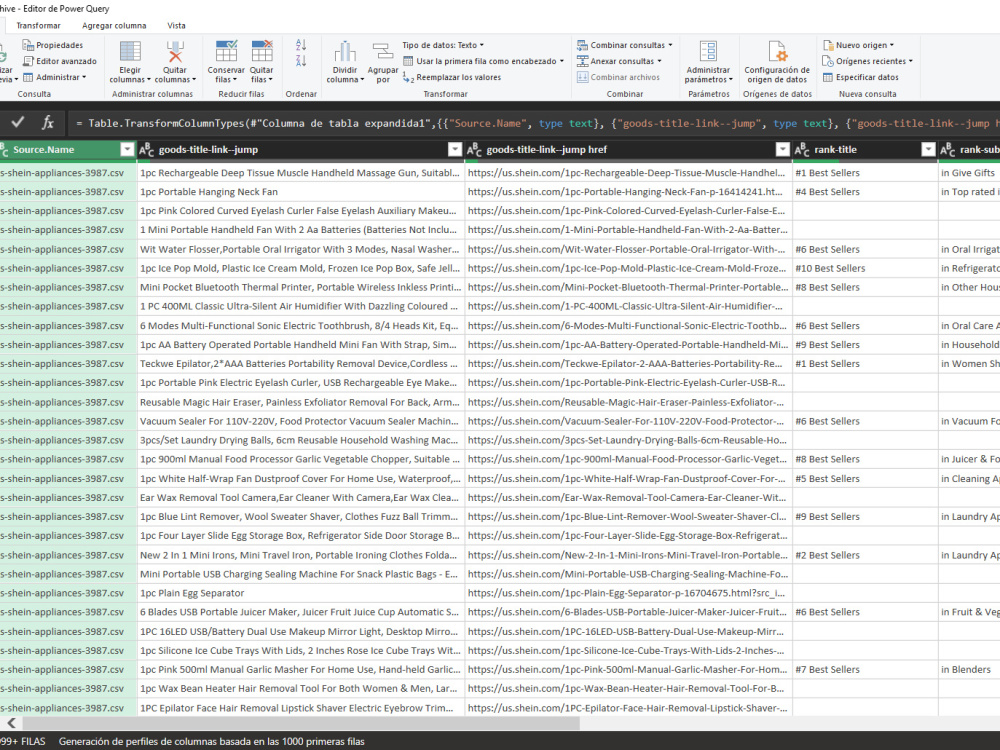The width and height of the screenshot is (1000, 750).
Task: Click the column profiling status bar text
Action: (212, 742)
